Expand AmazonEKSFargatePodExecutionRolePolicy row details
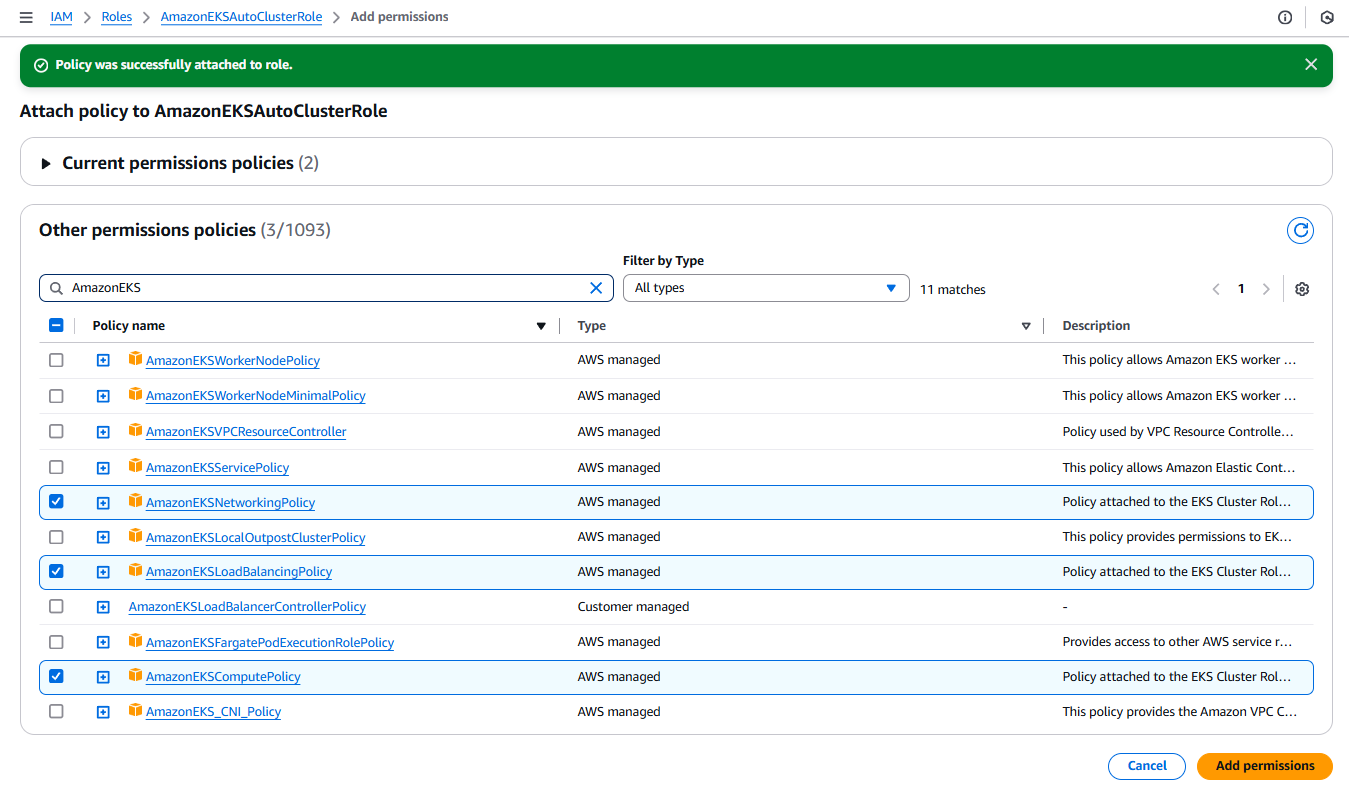Viewport: 1349px width, 809px height. (x=103, y=643)
